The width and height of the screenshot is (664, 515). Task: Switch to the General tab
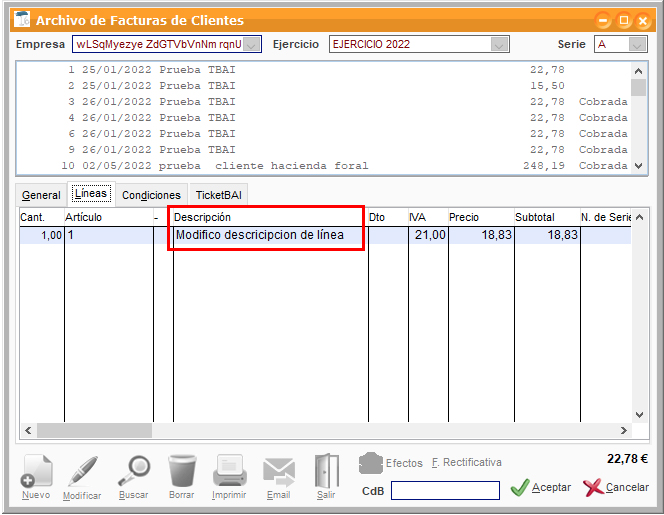[x=41, y=195]
